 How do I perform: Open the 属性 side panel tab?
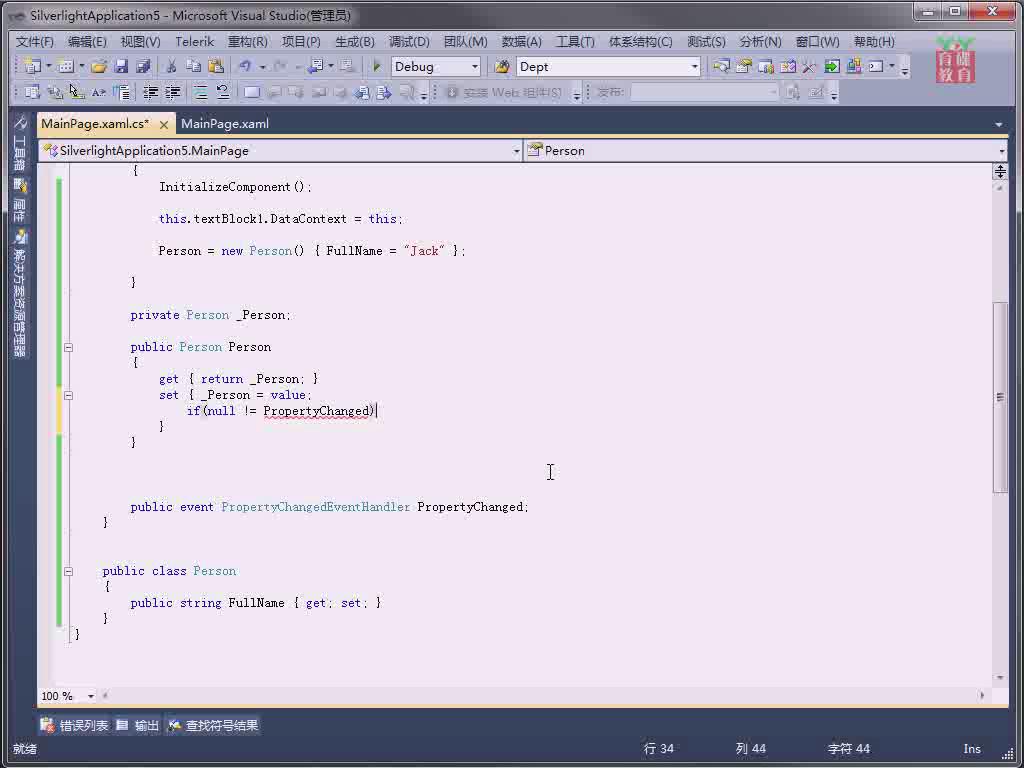coord(20,202)
